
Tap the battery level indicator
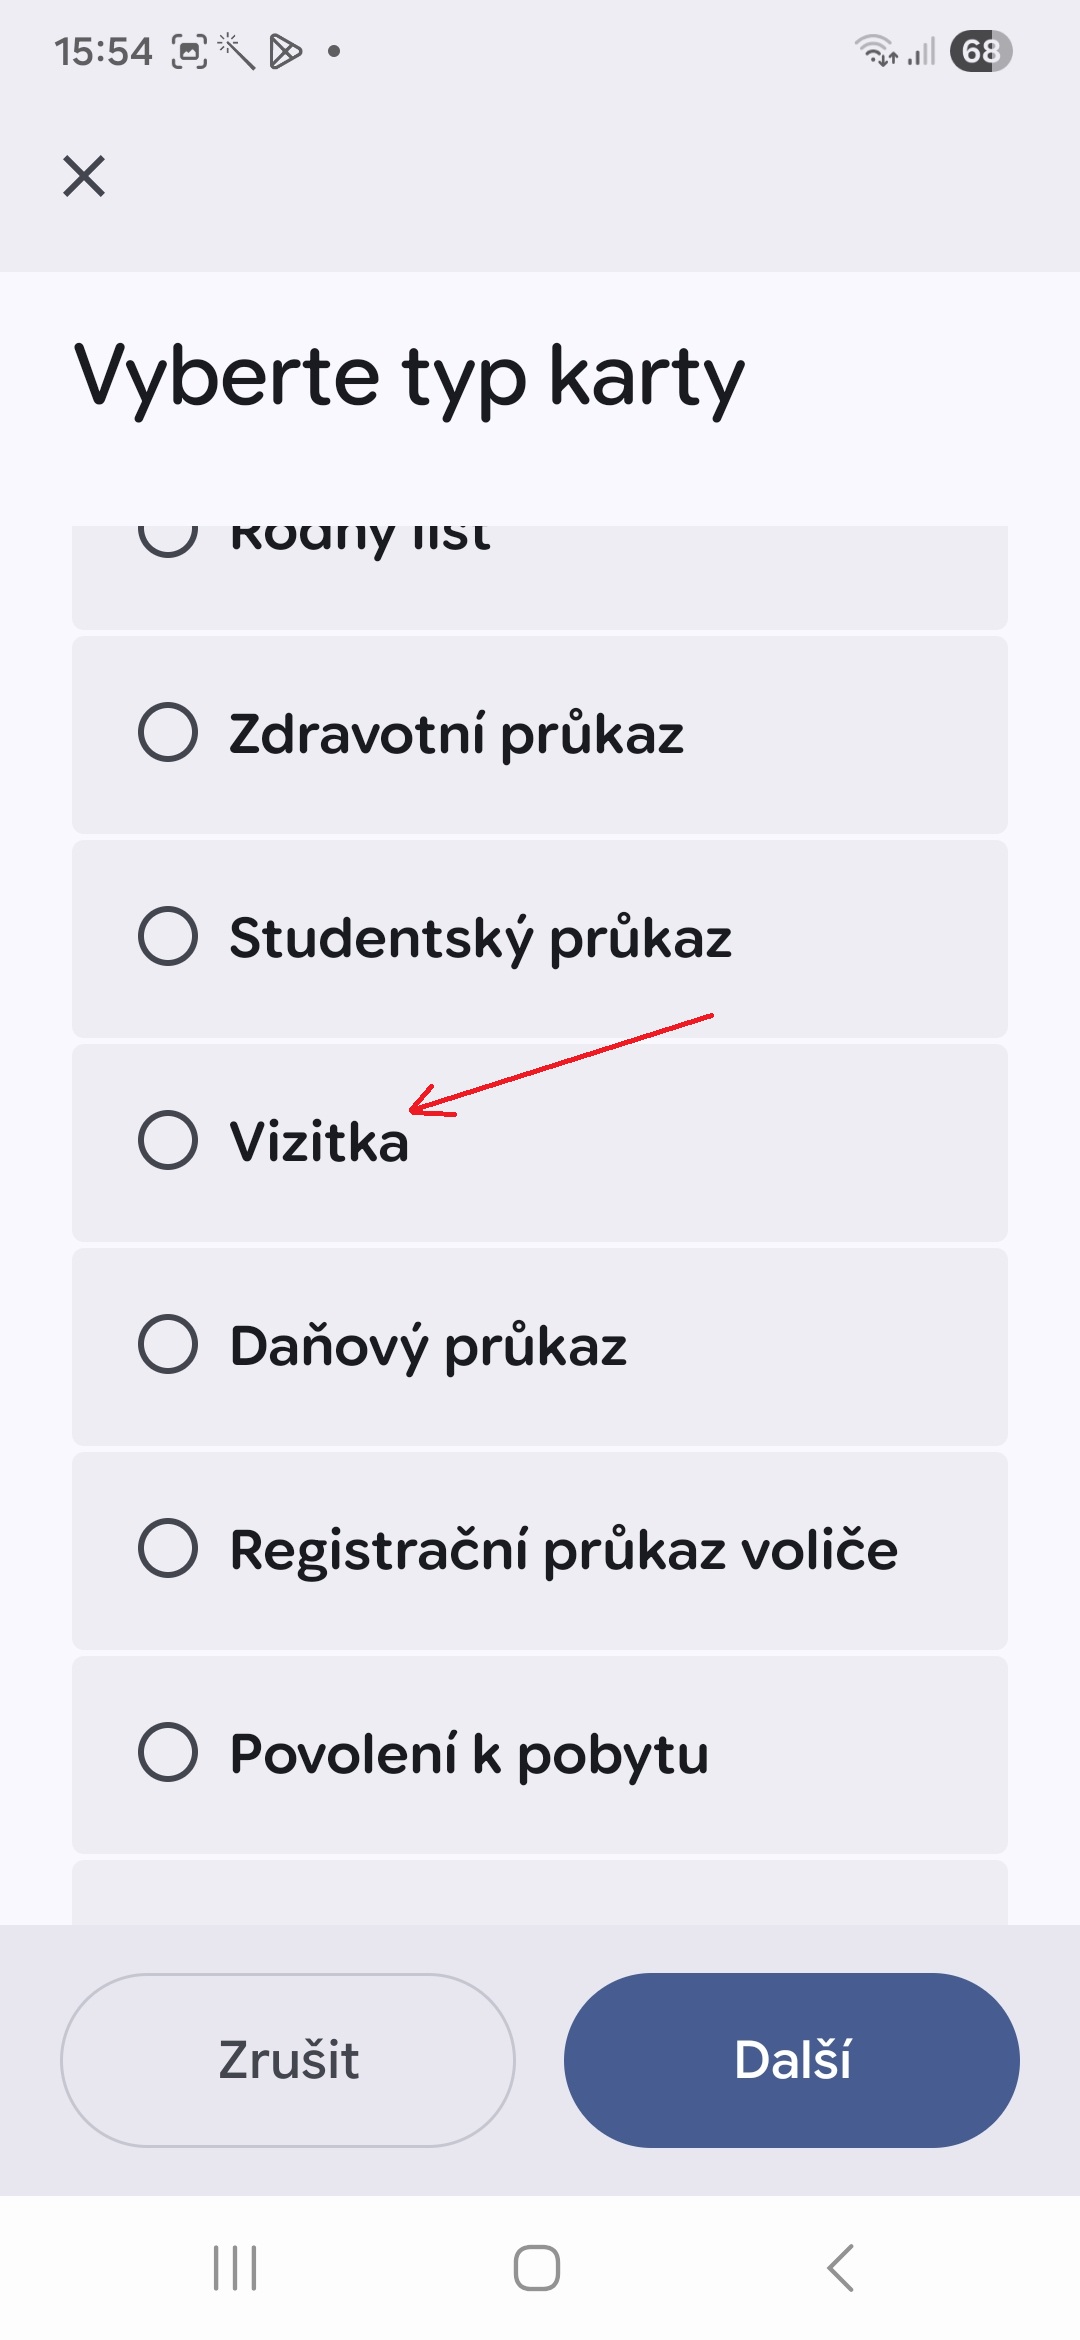981,50
